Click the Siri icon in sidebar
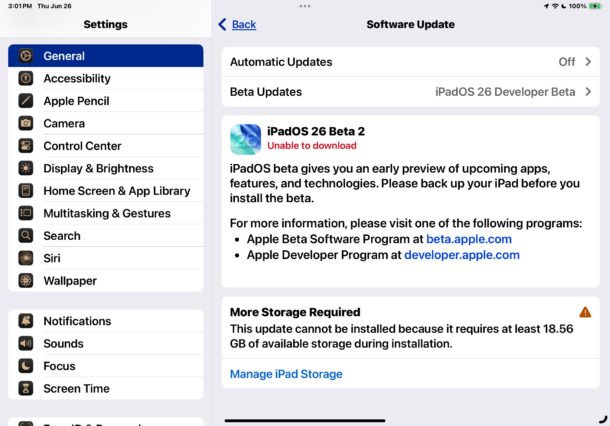The width and height of the screenshot is (610, 426). click(x=26, y=258)
